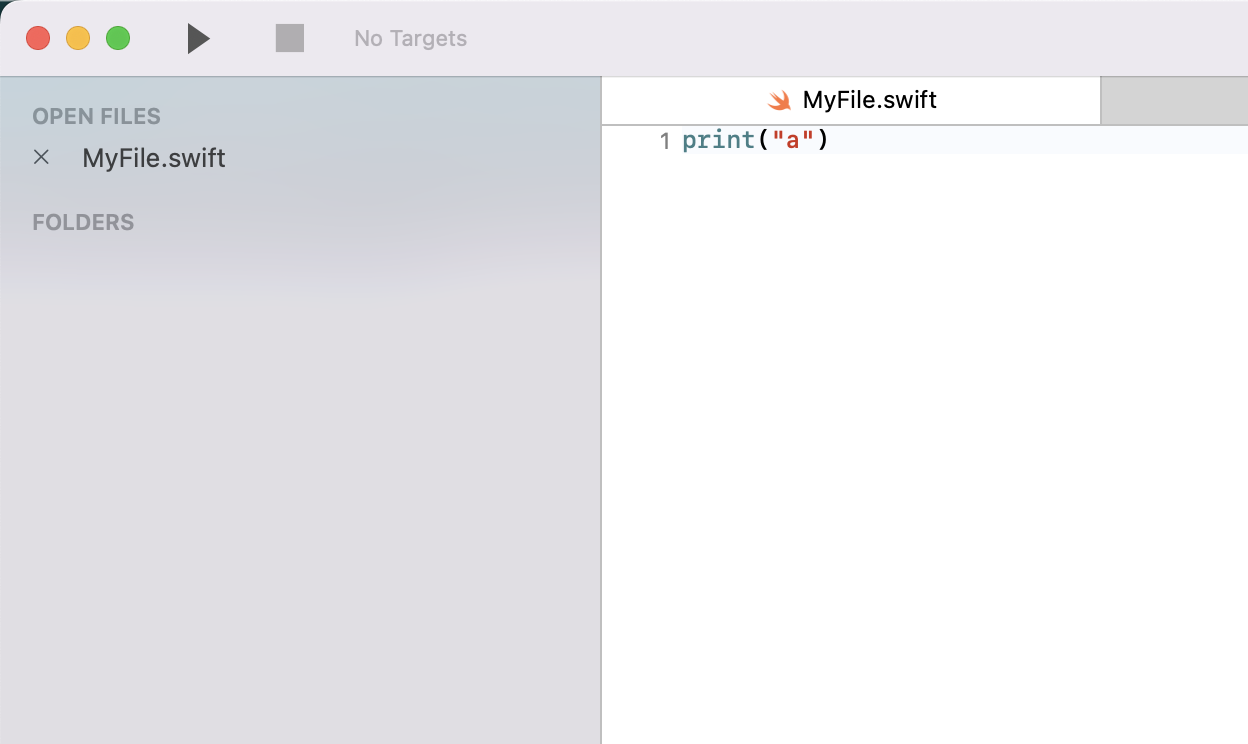Select MyFile.swift in the open files list
The width and height of the screenshot is (1248, 744).
pyautogui.click(x=153, y=158)
